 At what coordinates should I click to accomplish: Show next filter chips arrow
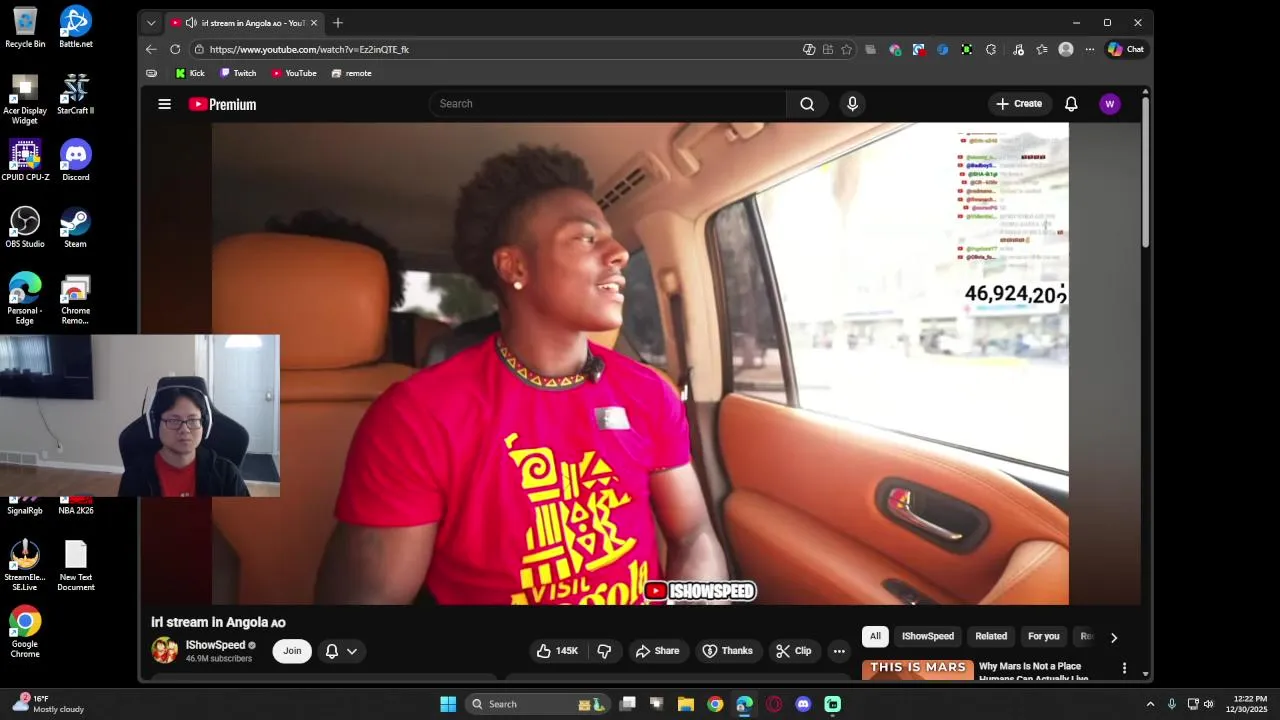click(1114, 637)
